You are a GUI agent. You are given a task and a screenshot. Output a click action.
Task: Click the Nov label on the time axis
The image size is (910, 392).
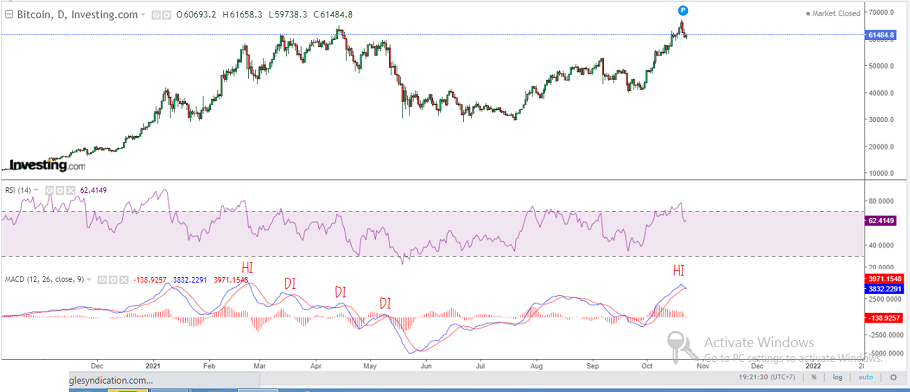[x=702, y=366]
